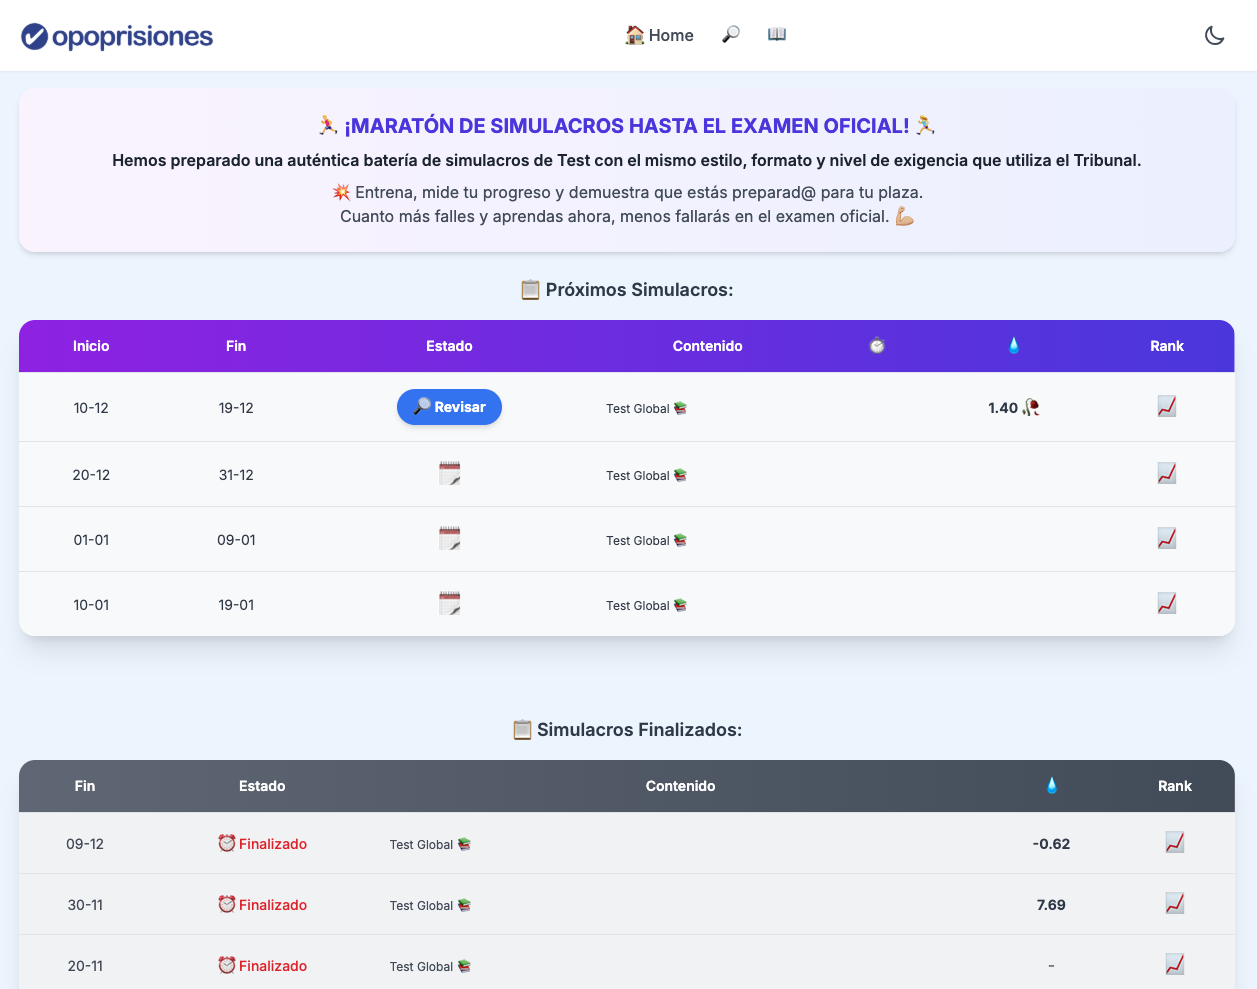Go to Home in the navigation bar
The height and width of the screenshot is (989, 1257).
pyautogui.click(x=659, y=35)
